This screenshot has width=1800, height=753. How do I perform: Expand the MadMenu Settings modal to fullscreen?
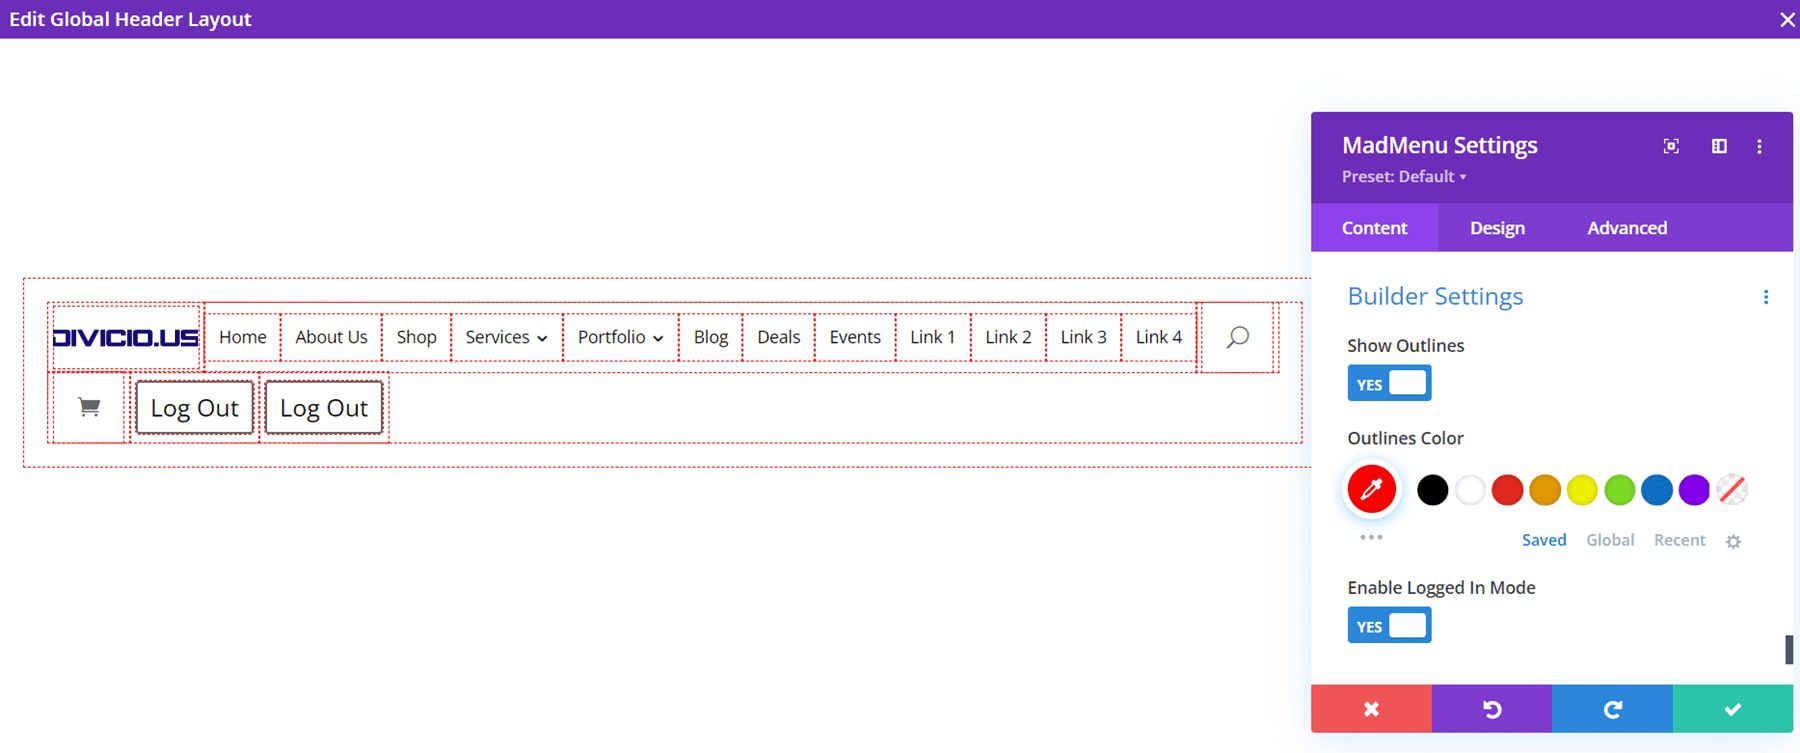coord(1671,146)
